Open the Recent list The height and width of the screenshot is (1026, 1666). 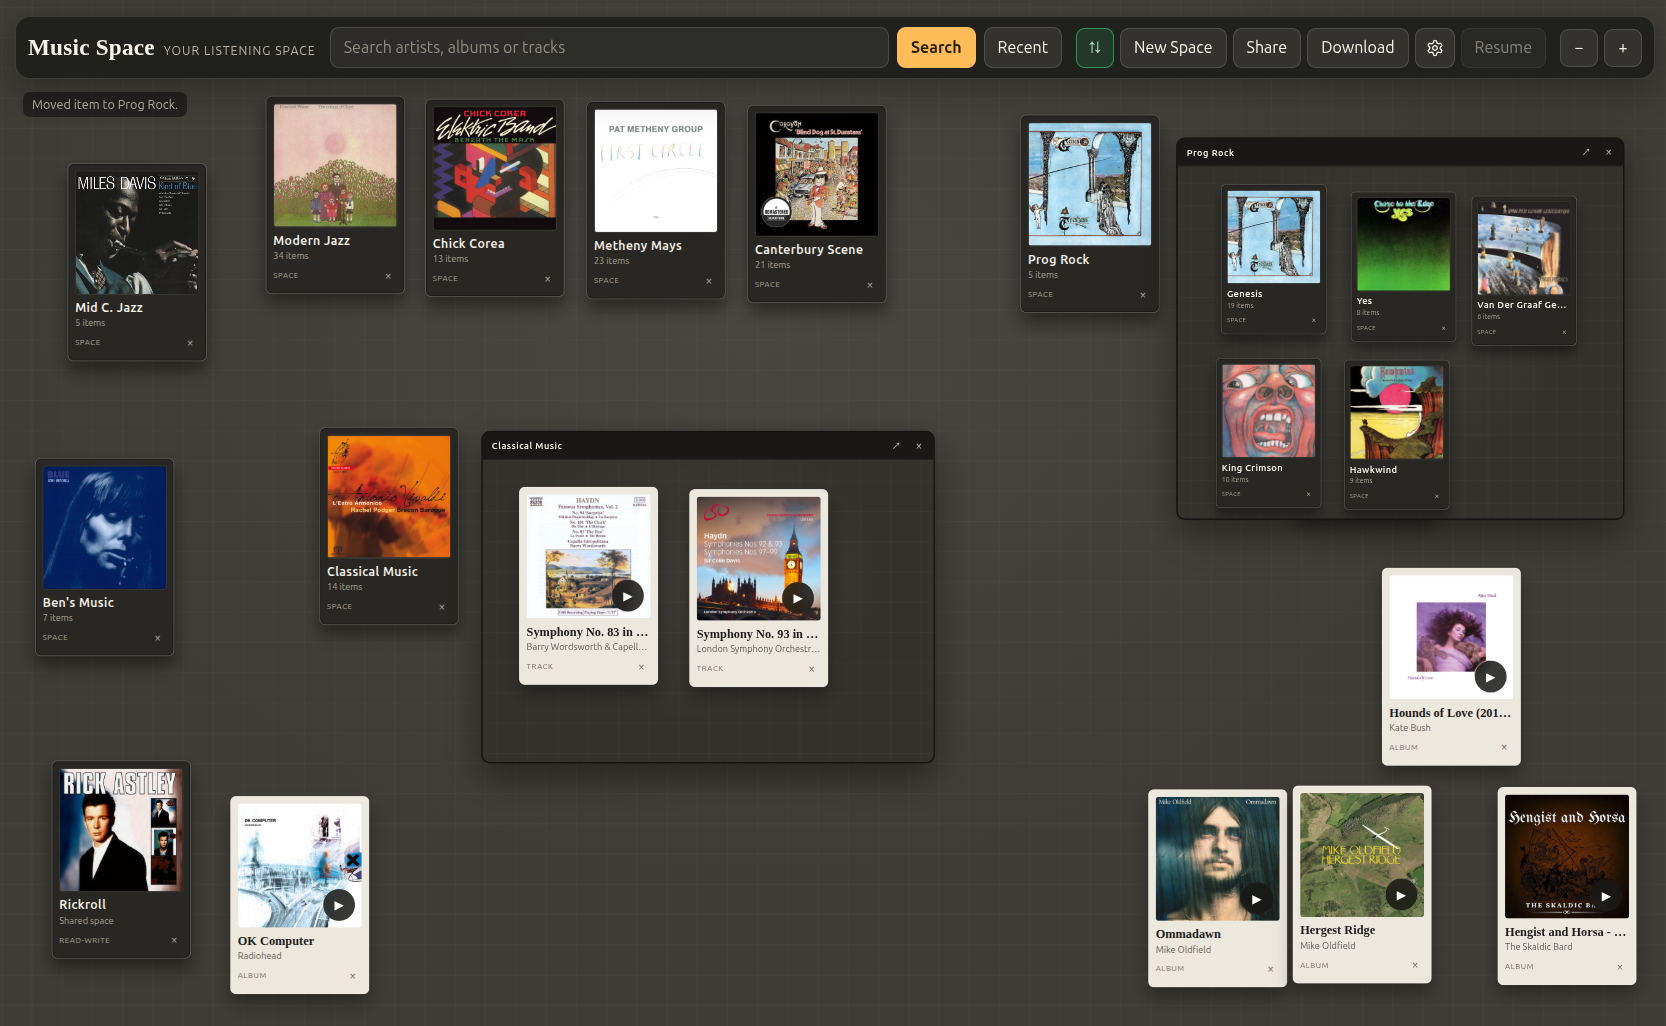point(1022,48)
